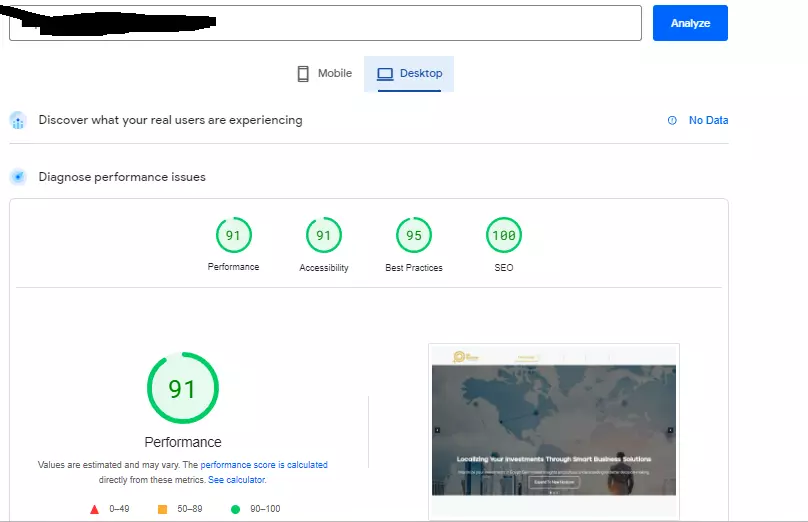The image size is (808, 522).
Task: Open the performance score is calculated link
Action: [x=264, y=465]
